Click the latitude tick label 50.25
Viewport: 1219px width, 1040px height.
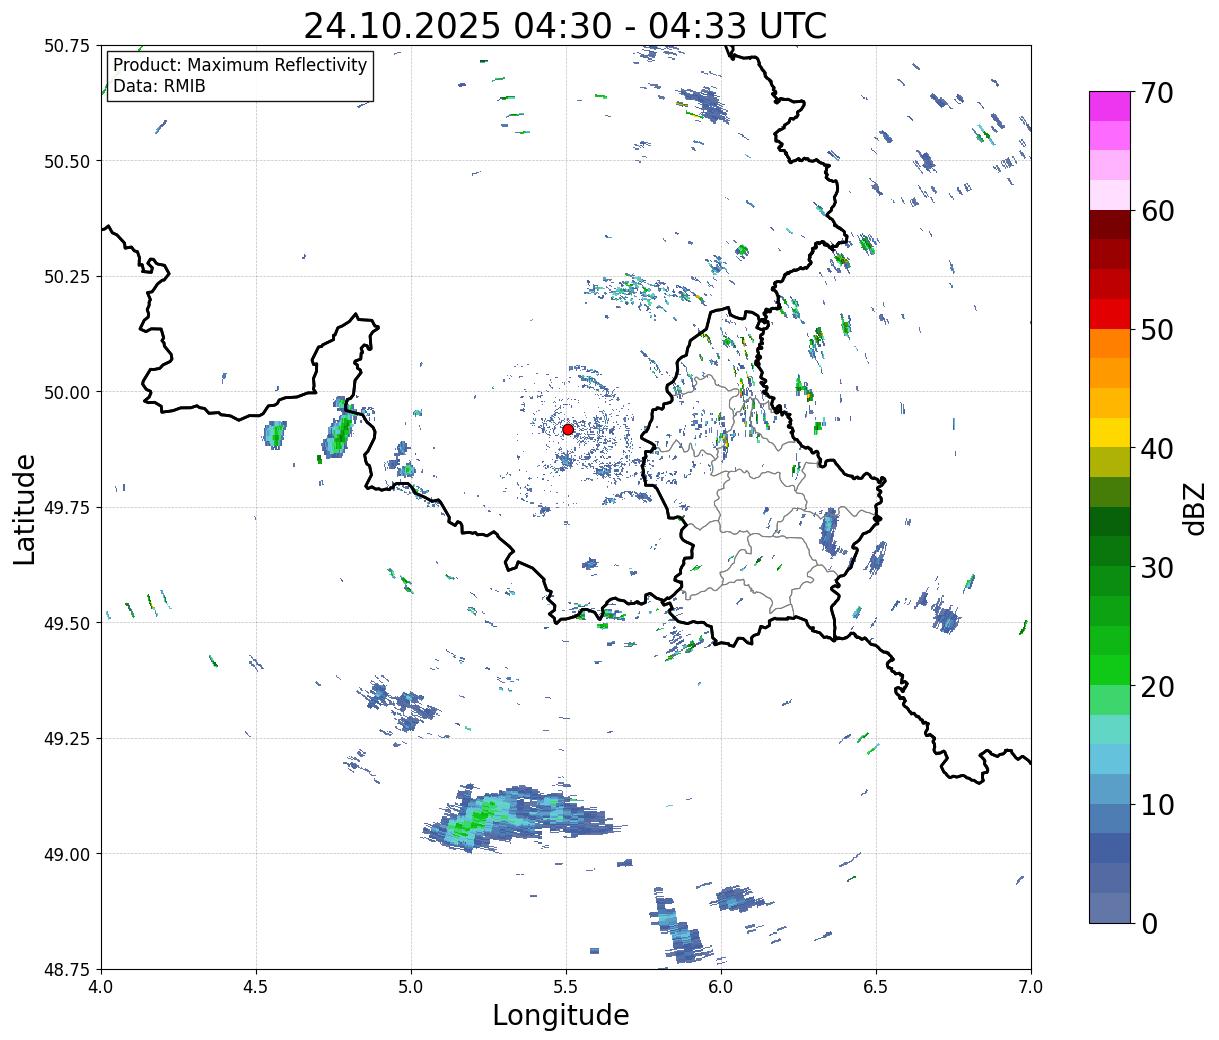[67, 277]
